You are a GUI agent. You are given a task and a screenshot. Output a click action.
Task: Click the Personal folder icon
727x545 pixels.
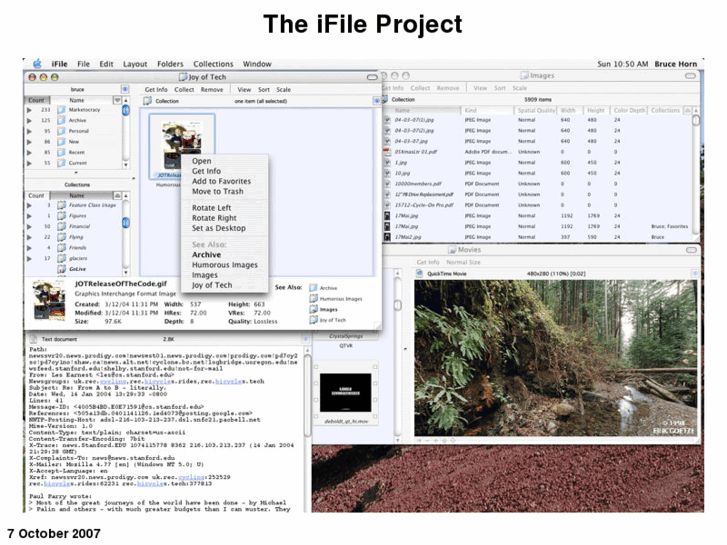[x=61, y=131]
